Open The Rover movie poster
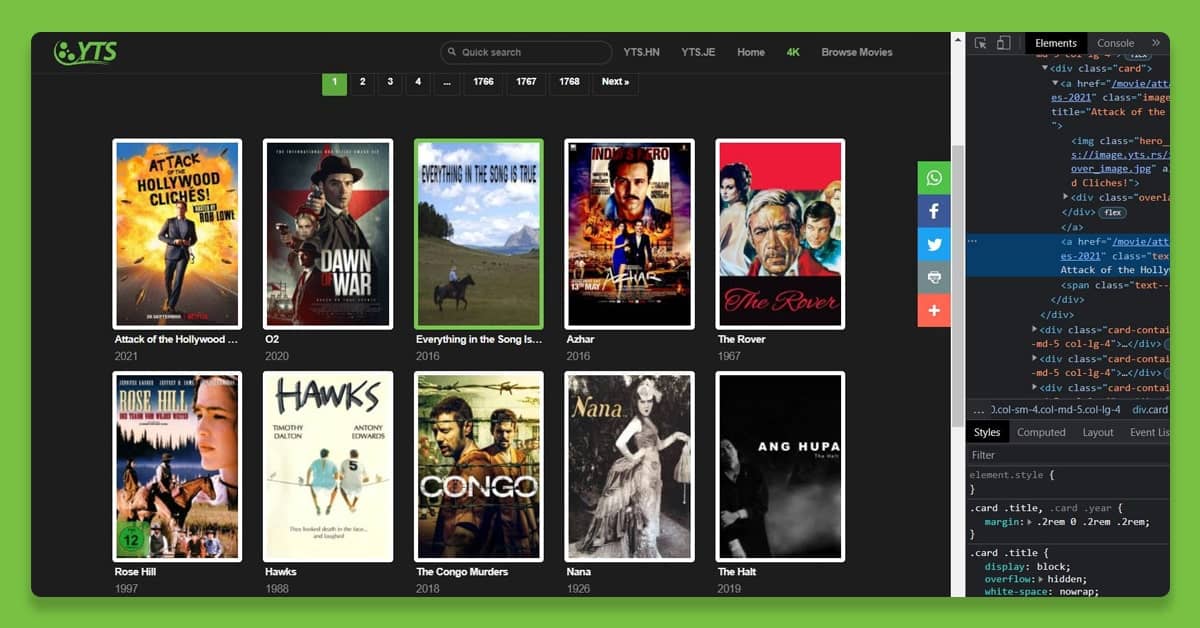Image resolution: width=1200 pixels, height=628 pixels. click(780, 234)
